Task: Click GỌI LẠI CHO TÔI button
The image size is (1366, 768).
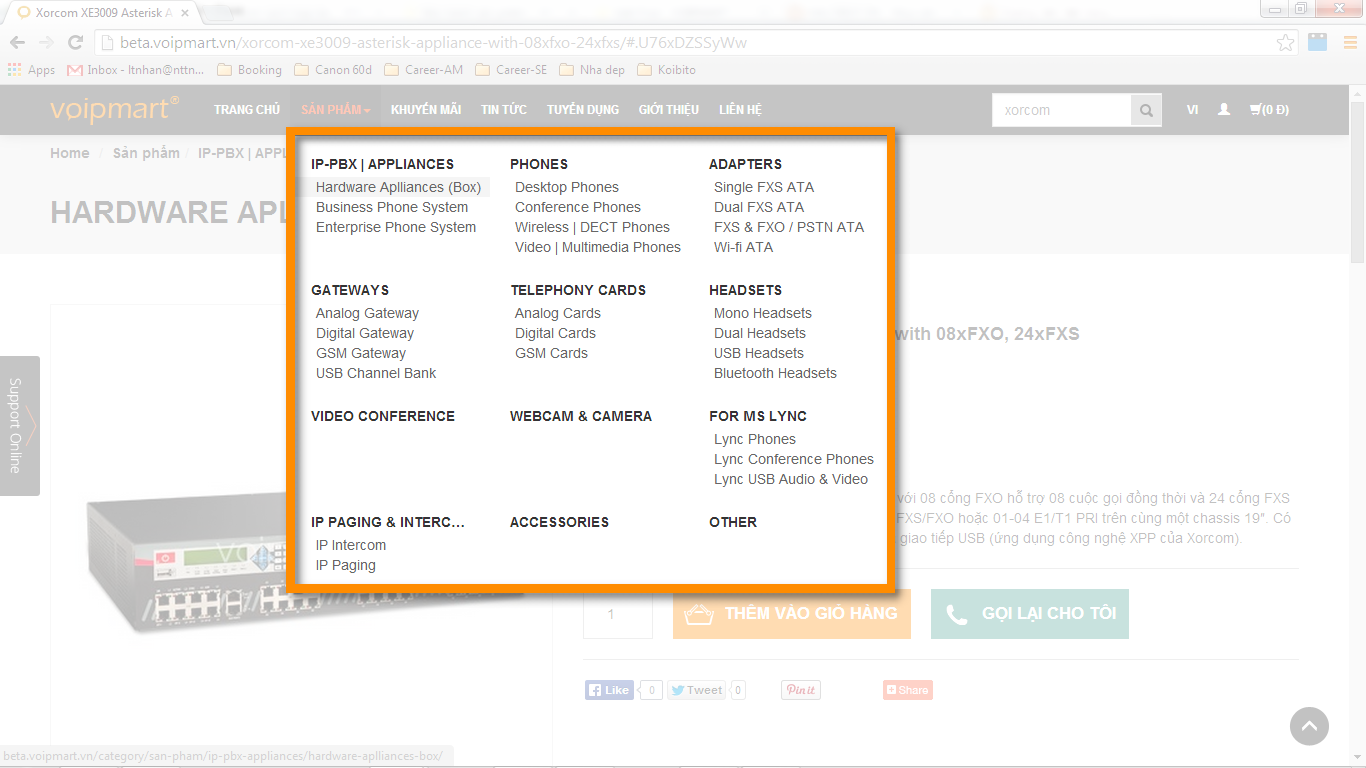Action: (1030, 613)
